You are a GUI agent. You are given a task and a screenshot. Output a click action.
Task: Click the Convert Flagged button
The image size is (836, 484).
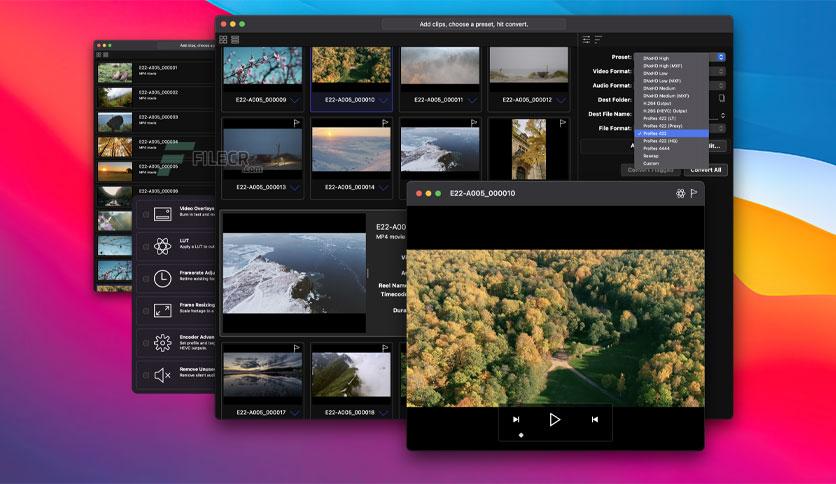[650, 170]
